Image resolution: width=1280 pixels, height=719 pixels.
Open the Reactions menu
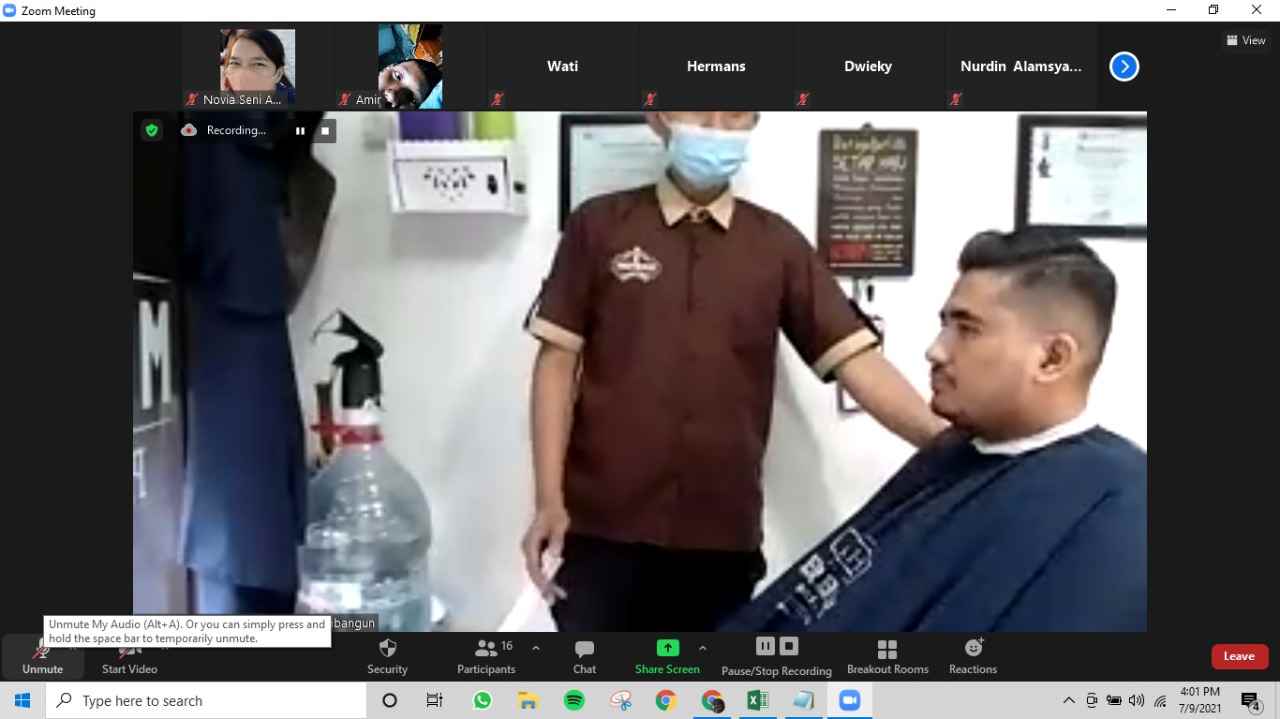coord(973,656)
